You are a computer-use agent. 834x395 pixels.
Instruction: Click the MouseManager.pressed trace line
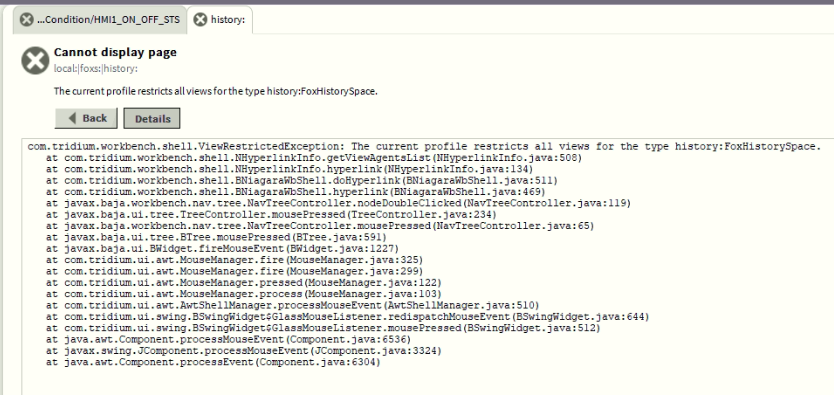tap(244, 282)
